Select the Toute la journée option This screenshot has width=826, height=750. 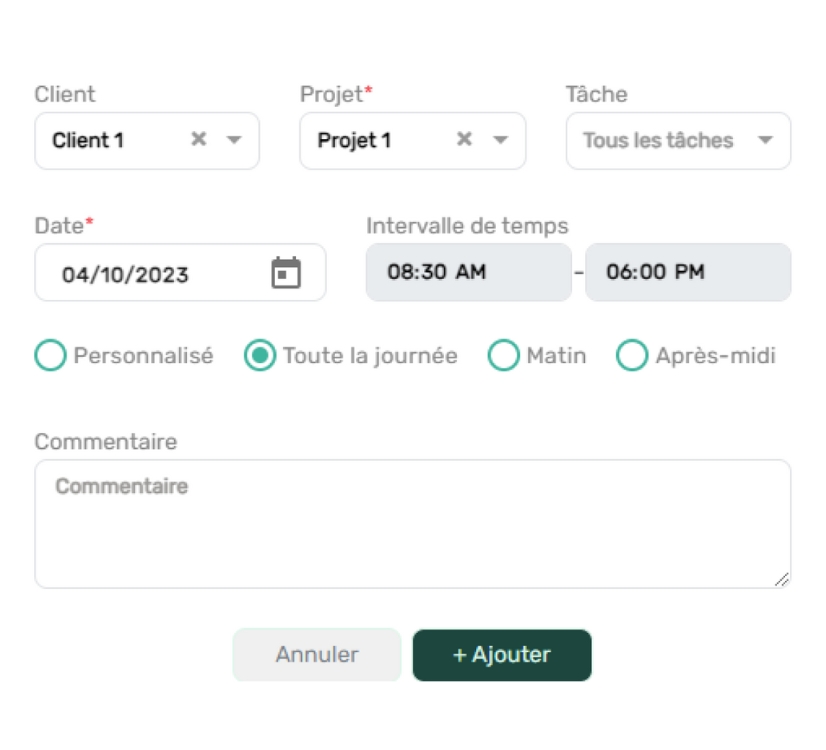point(260,356)
